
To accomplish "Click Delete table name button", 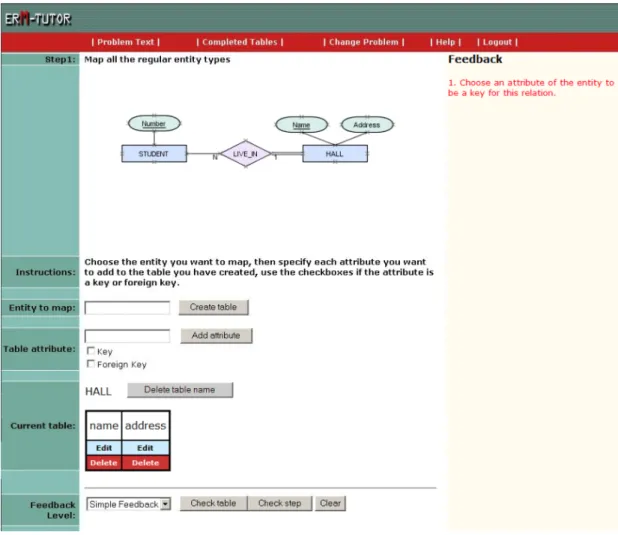I will click(x=180, y=390).
